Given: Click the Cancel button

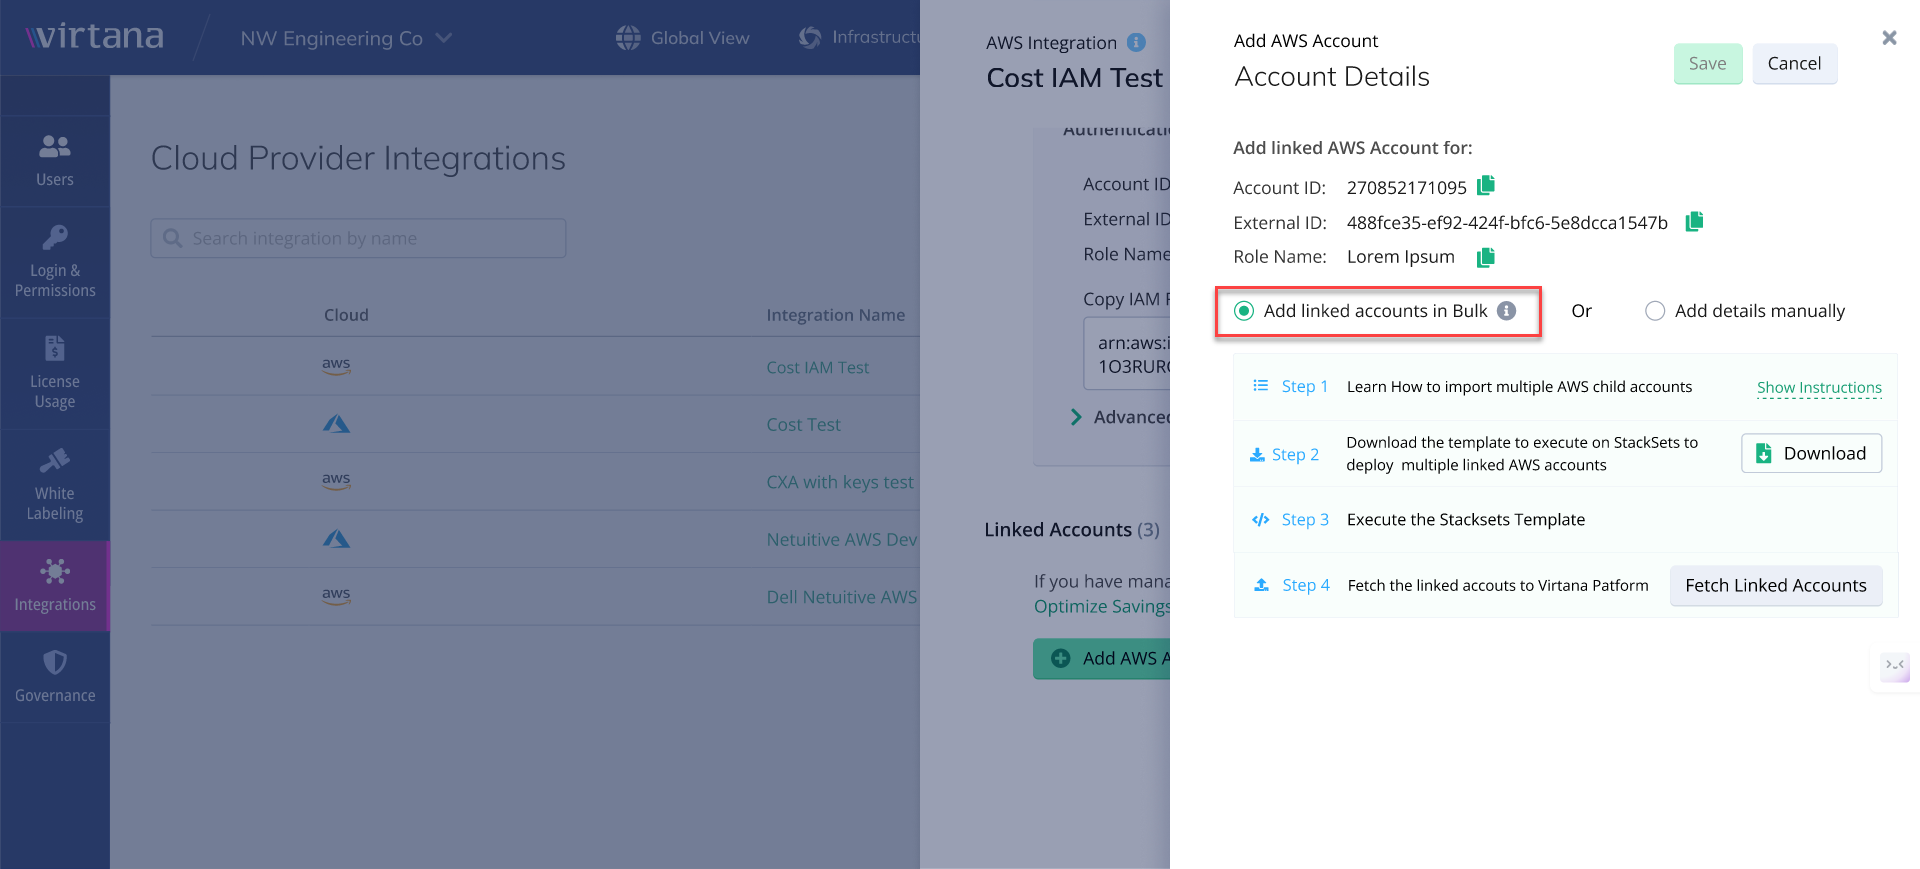Looking at the screenshot, I should click(x=1794, y=64).
